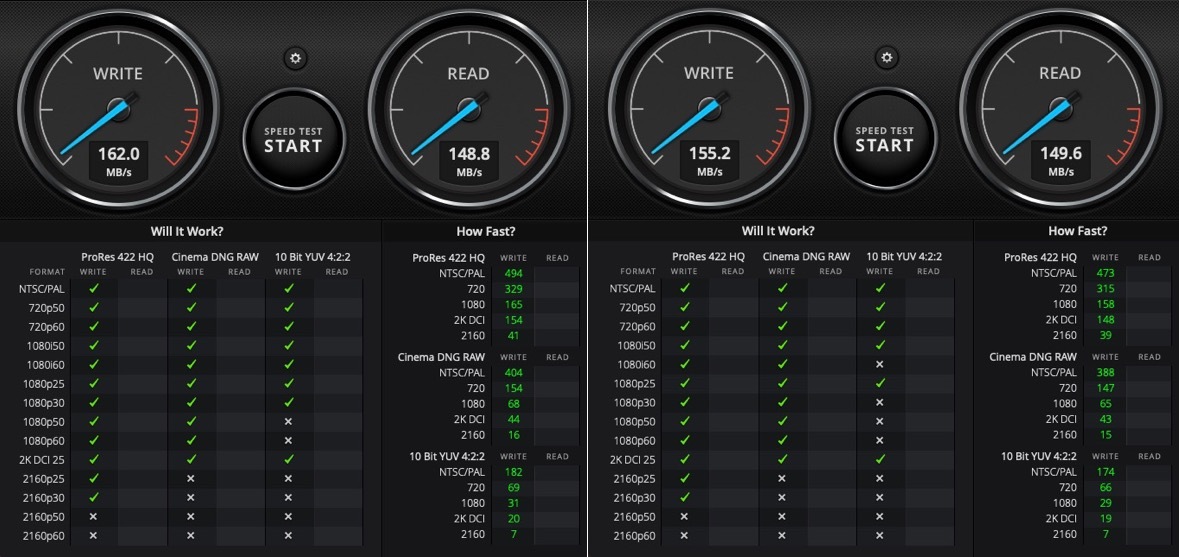Select 10 Bit YUV 2K DCI value 20

514,519
